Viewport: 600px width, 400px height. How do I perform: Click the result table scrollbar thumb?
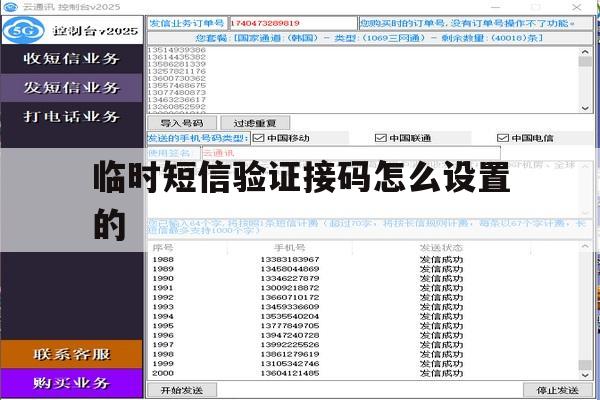point(585,365)
